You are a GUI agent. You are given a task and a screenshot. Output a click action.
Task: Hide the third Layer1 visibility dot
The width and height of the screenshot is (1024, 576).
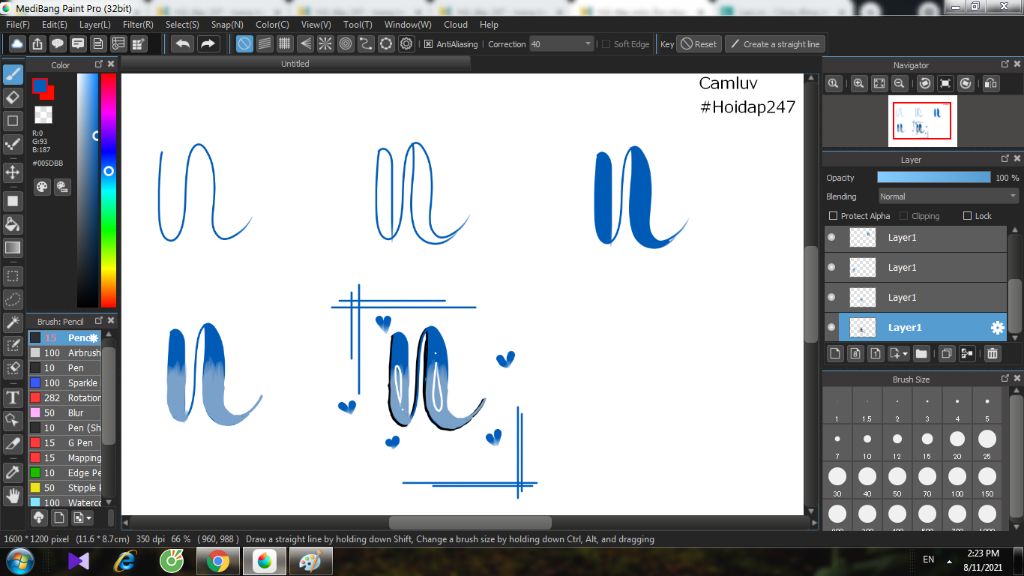tap(831, 297)
